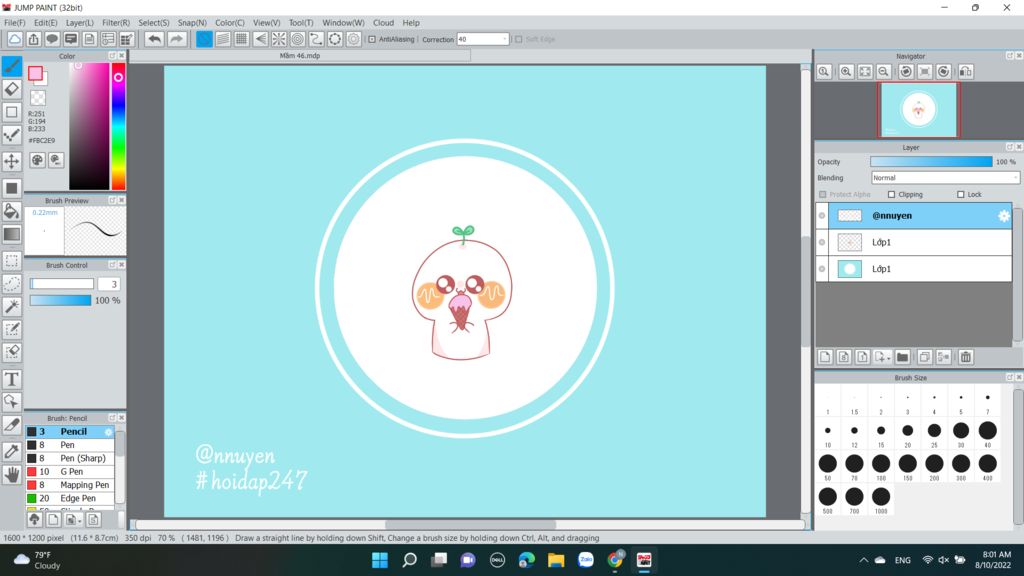The image size is (1024, 576).
Task: Select the Hand pan tool
Action: pyautogui.click(x=12, y=474)
